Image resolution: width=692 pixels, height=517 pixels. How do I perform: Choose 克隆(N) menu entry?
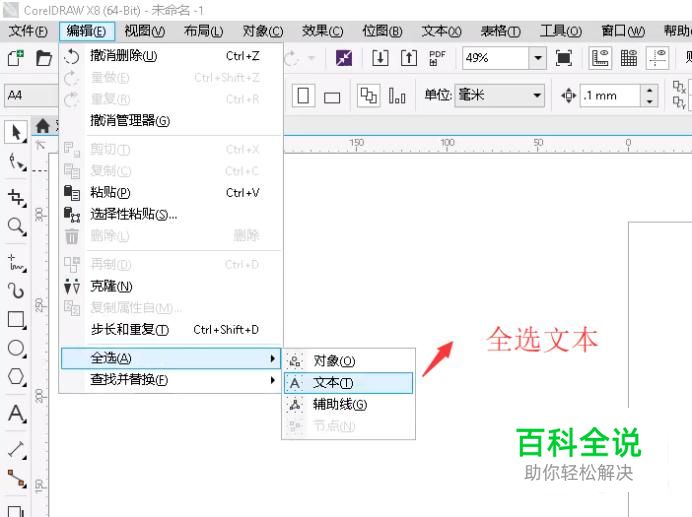(170, 286)
